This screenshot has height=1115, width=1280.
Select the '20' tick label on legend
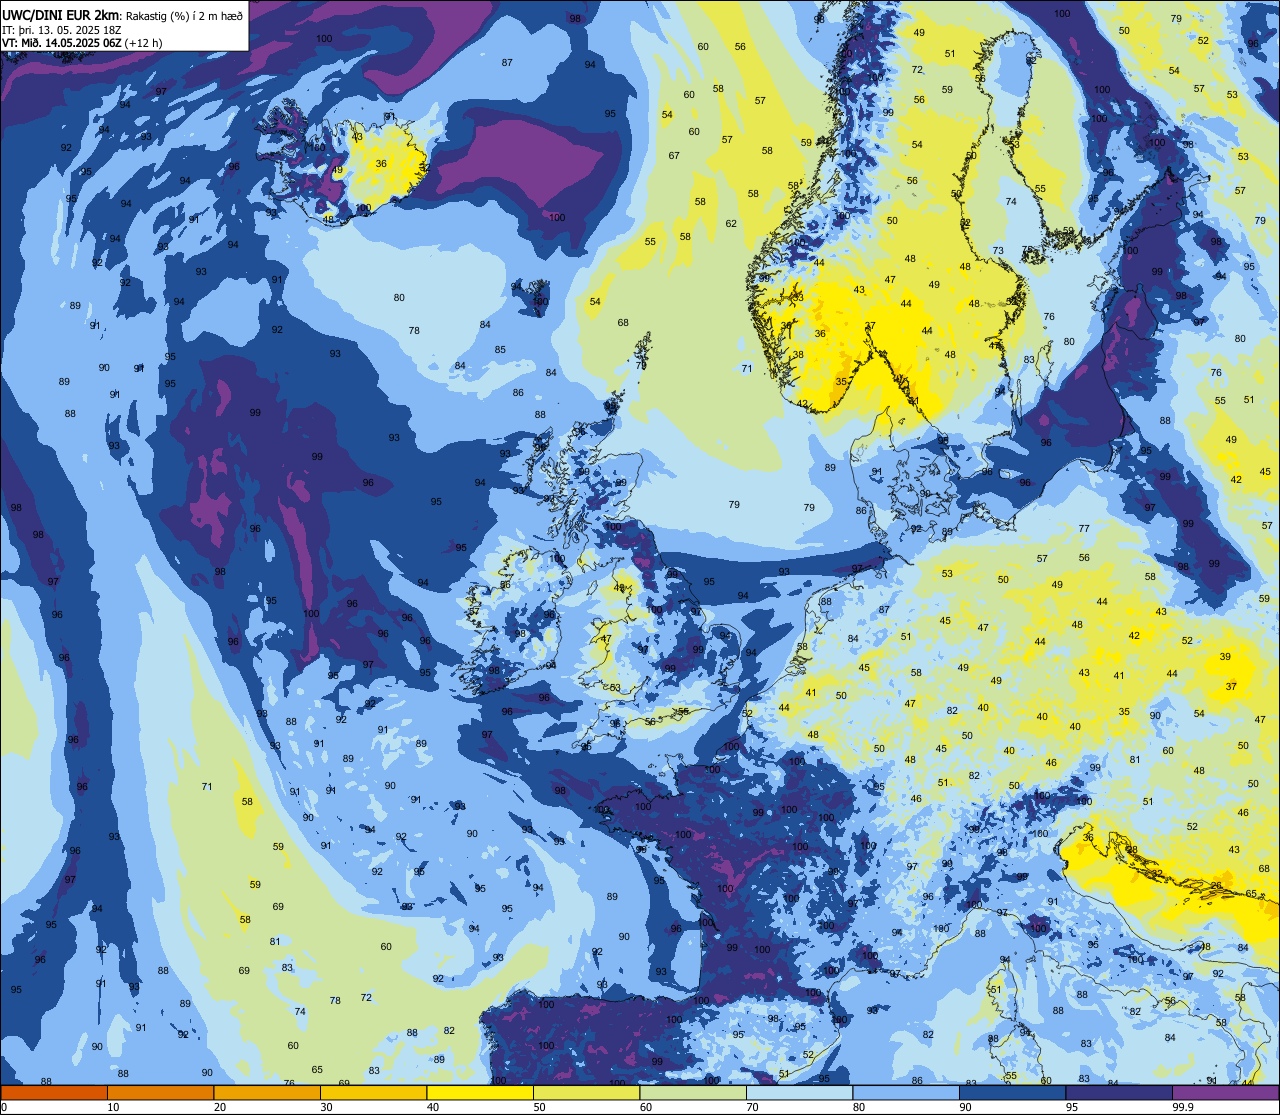click(220, 1107)
